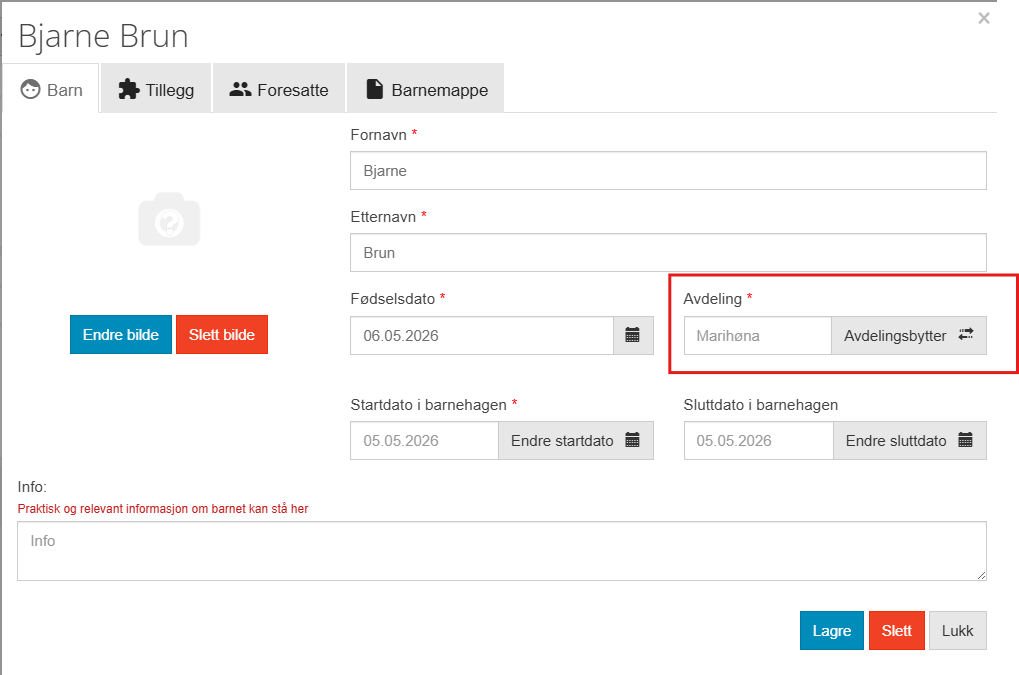Close the dialog with Lukk
1019x675 pixels.
tap(958, 630)
